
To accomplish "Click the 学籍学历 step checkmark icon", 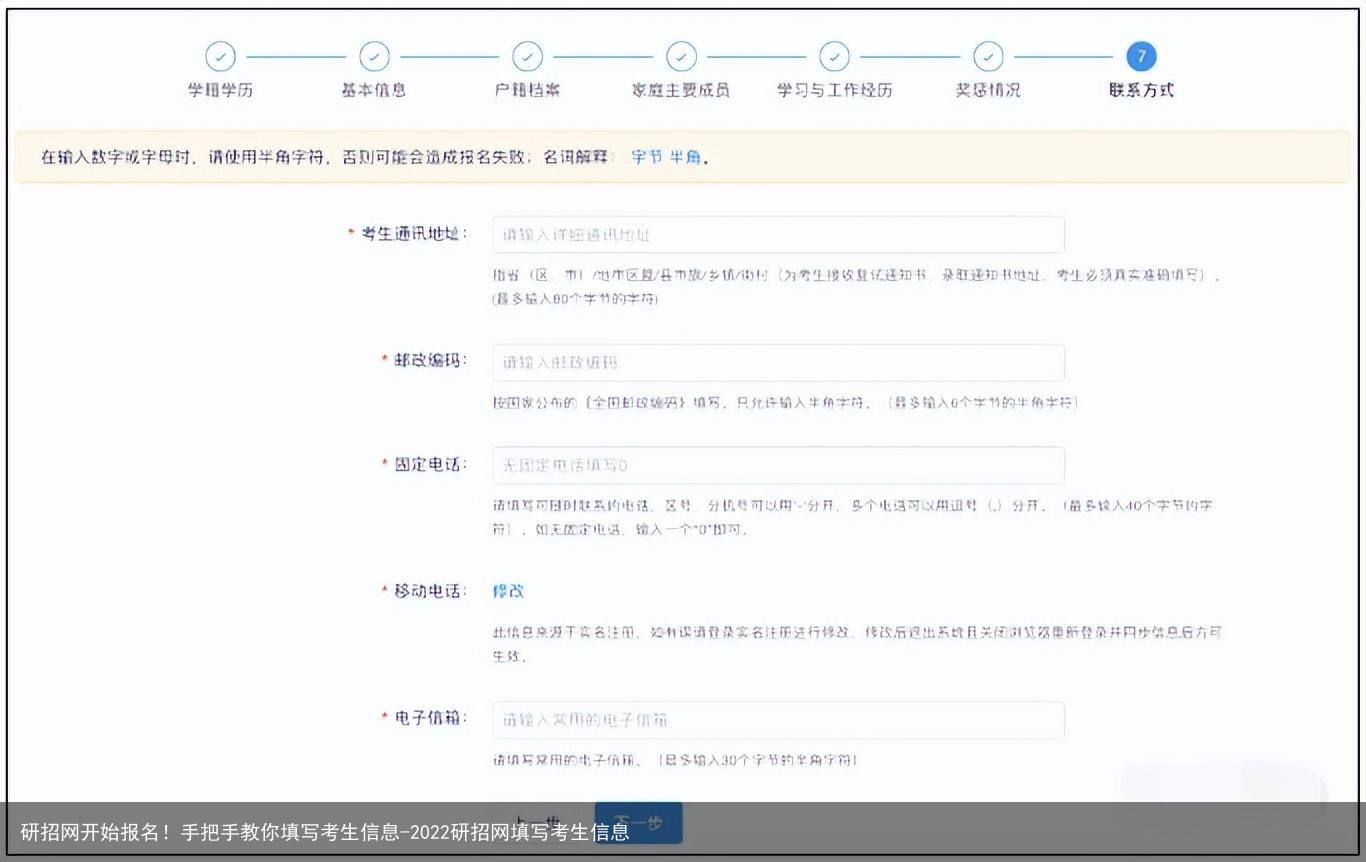I will click(220, 56).
